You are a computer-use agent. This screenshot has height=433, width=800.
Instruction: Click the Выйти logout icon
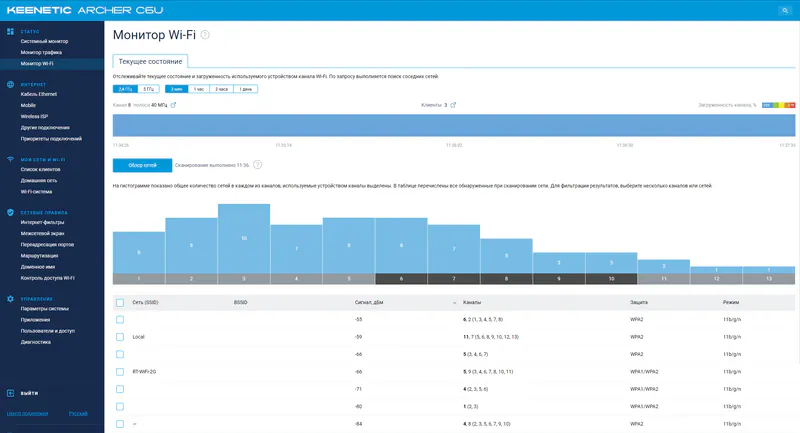pos(10,393)
